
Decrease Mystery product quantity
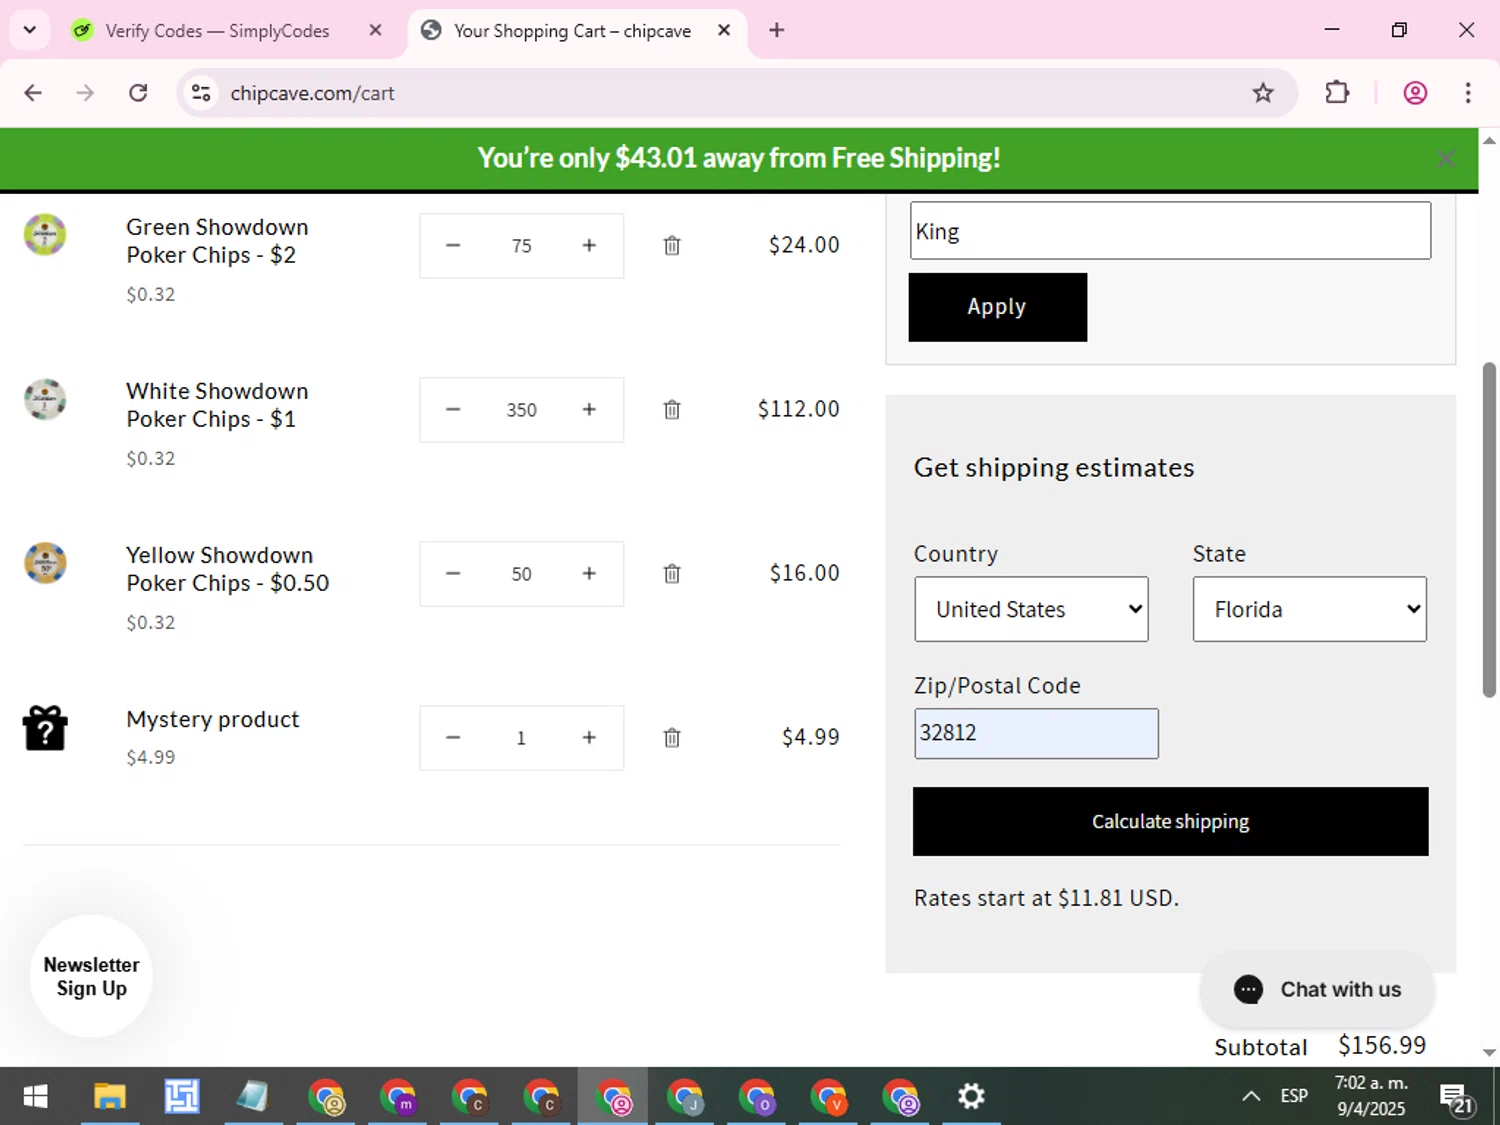pos(453,737)
